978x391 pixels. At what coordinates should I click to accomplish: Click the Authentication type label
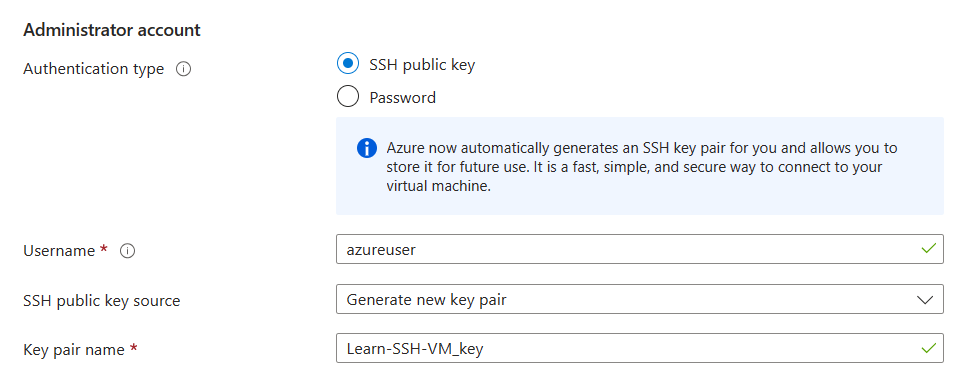coord(94,69)
